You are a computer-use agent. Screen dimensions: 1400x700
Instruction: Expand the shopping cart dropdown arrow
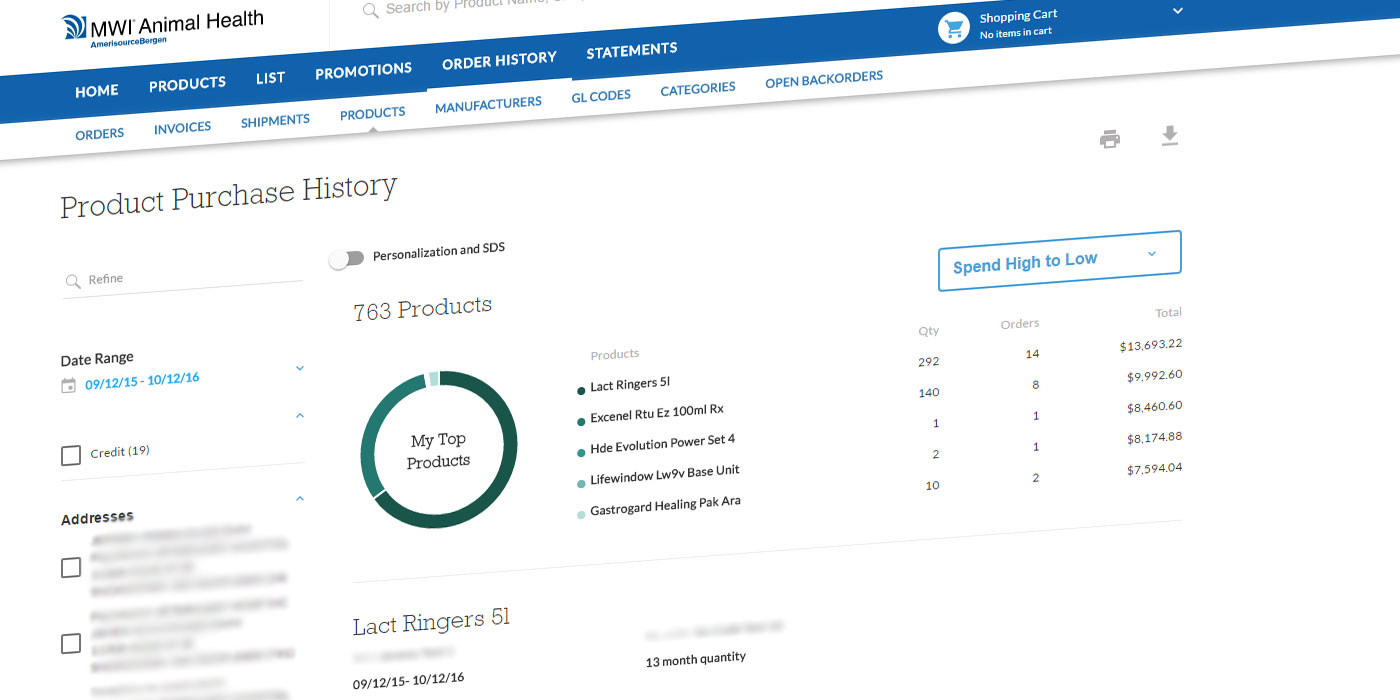pyautogui.click(x=1178, y=11)
